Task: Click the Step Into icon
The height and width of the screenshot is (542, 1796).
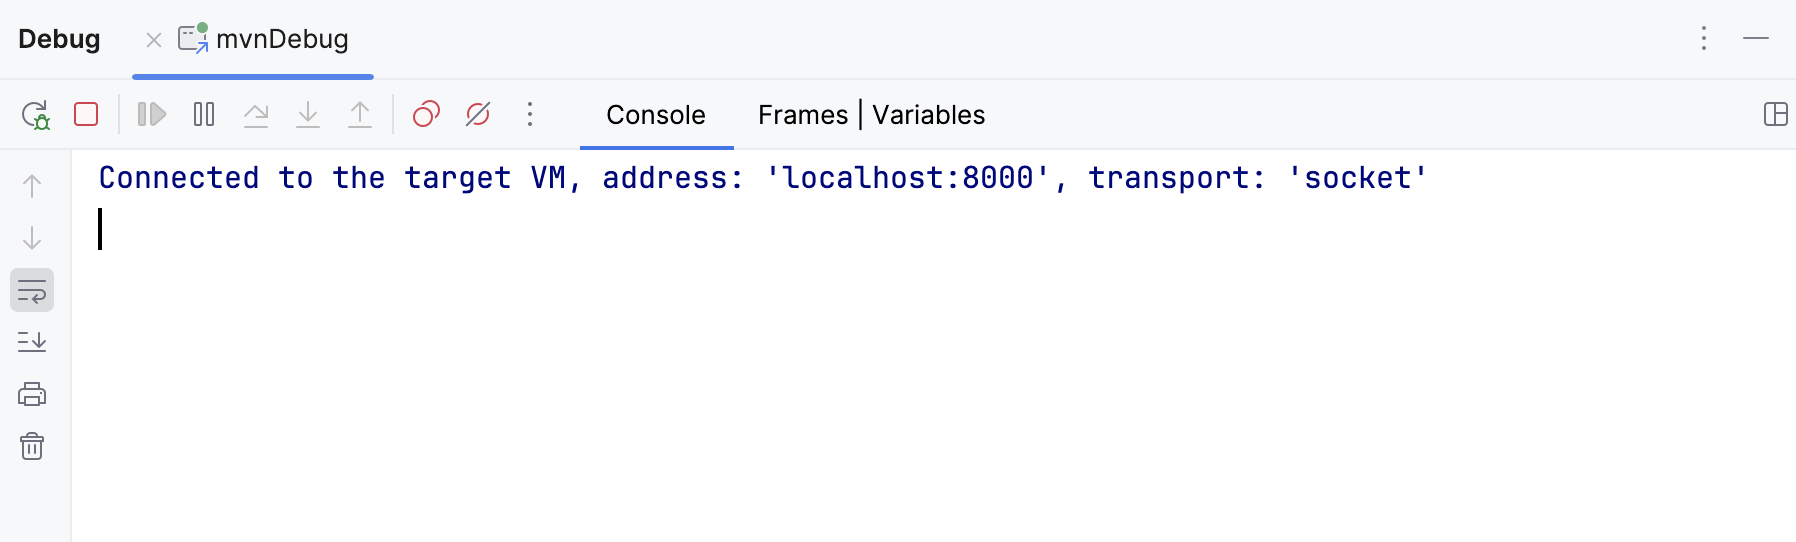Action: (308, 115)
